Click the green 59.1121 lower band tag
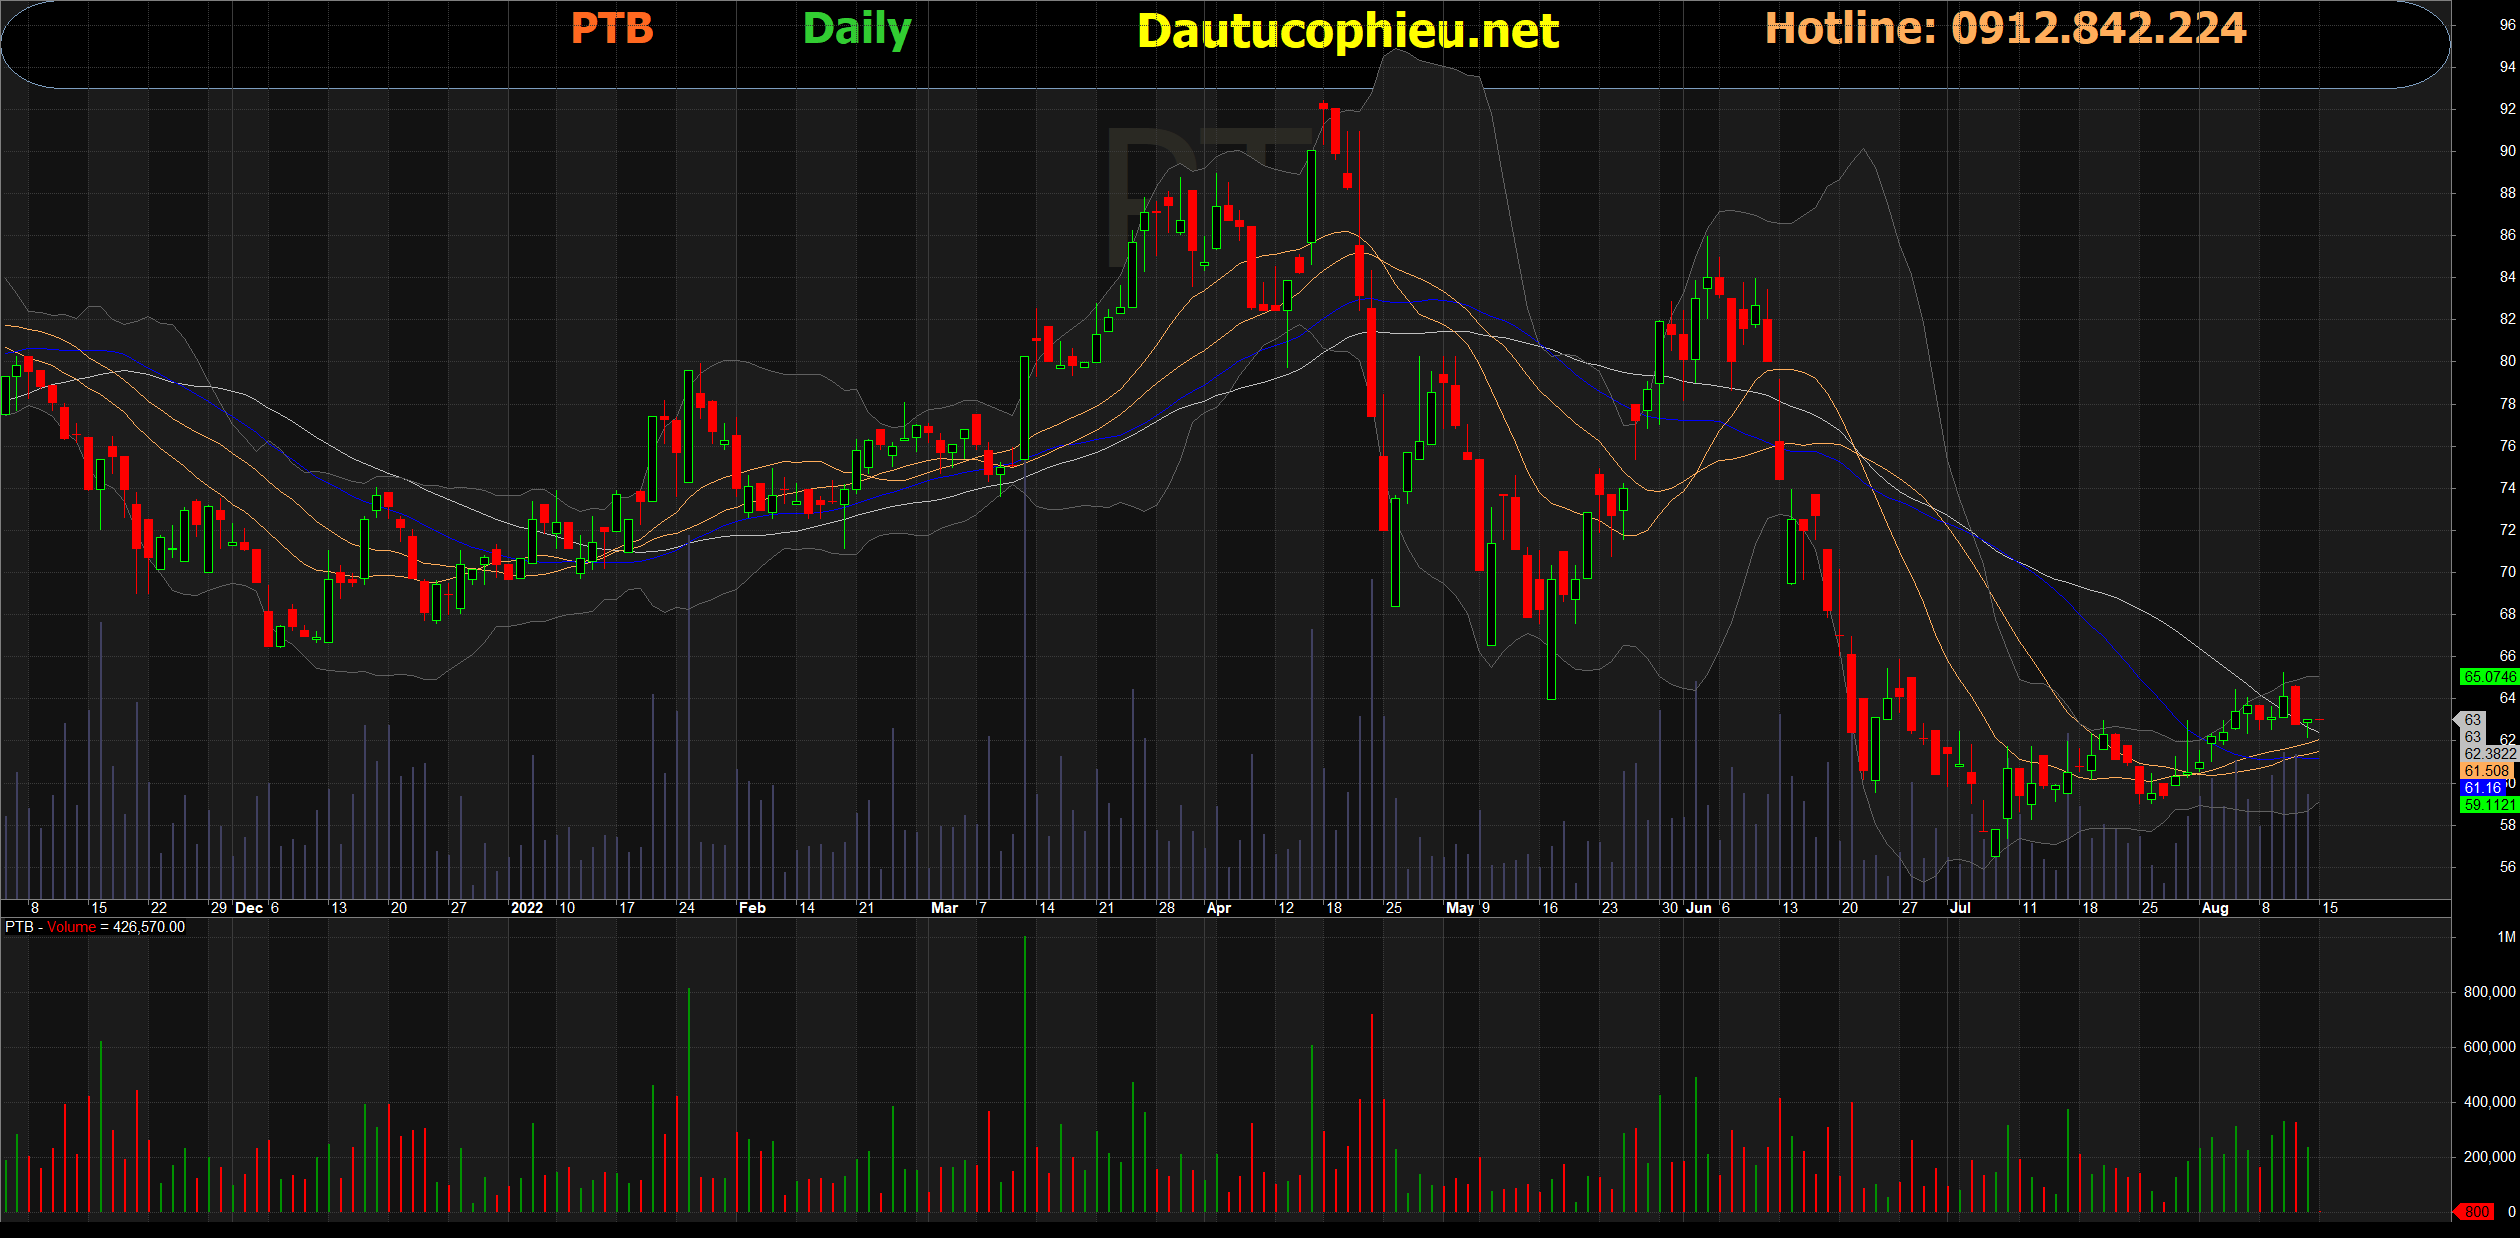 pyautogui.click(x=2489, y=805)
